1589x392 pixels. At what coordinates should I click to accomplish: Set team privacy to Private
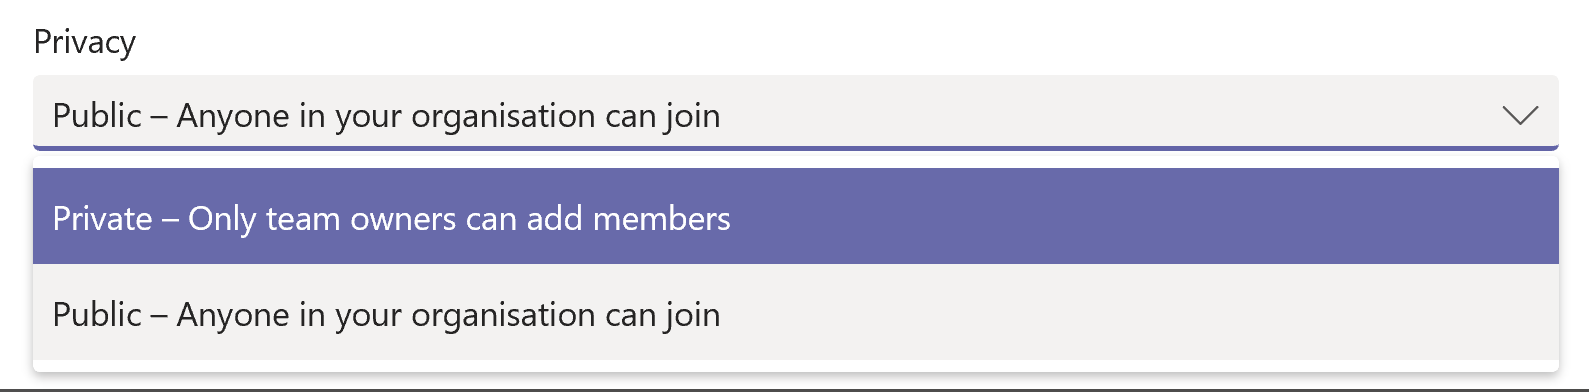pos(796,216)
